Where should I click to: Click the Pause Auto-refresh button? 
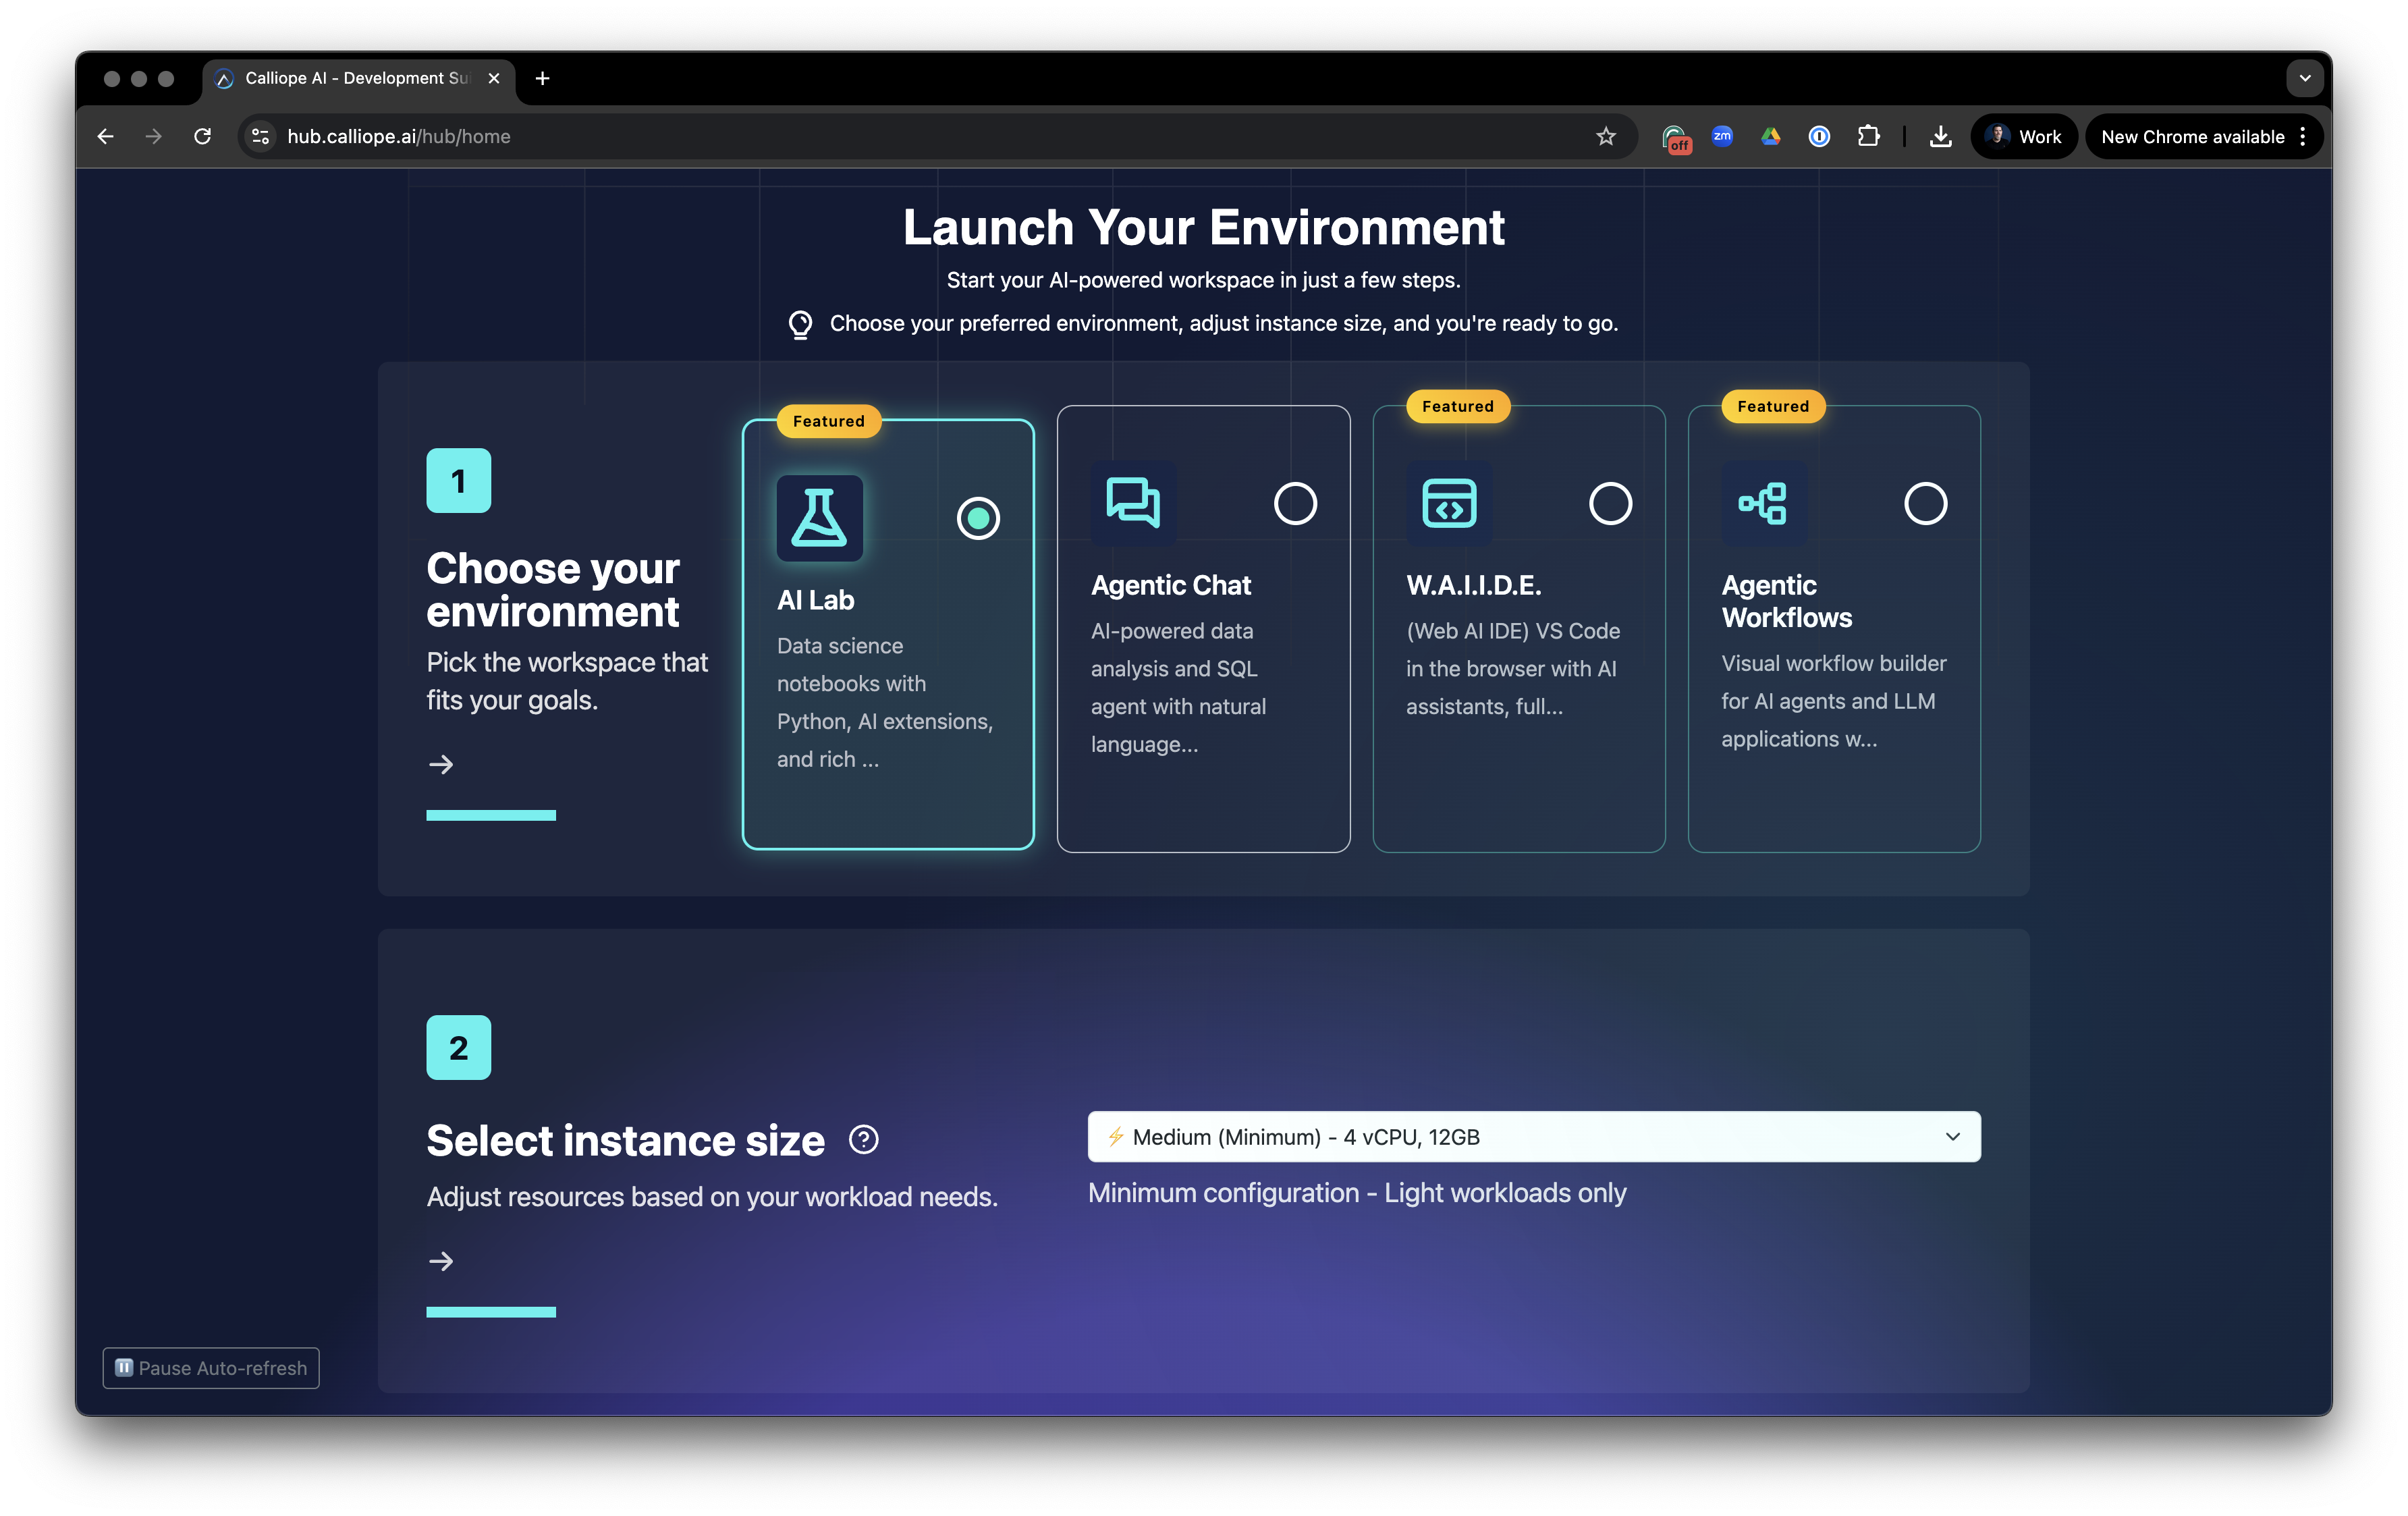tap(210, 1368)
